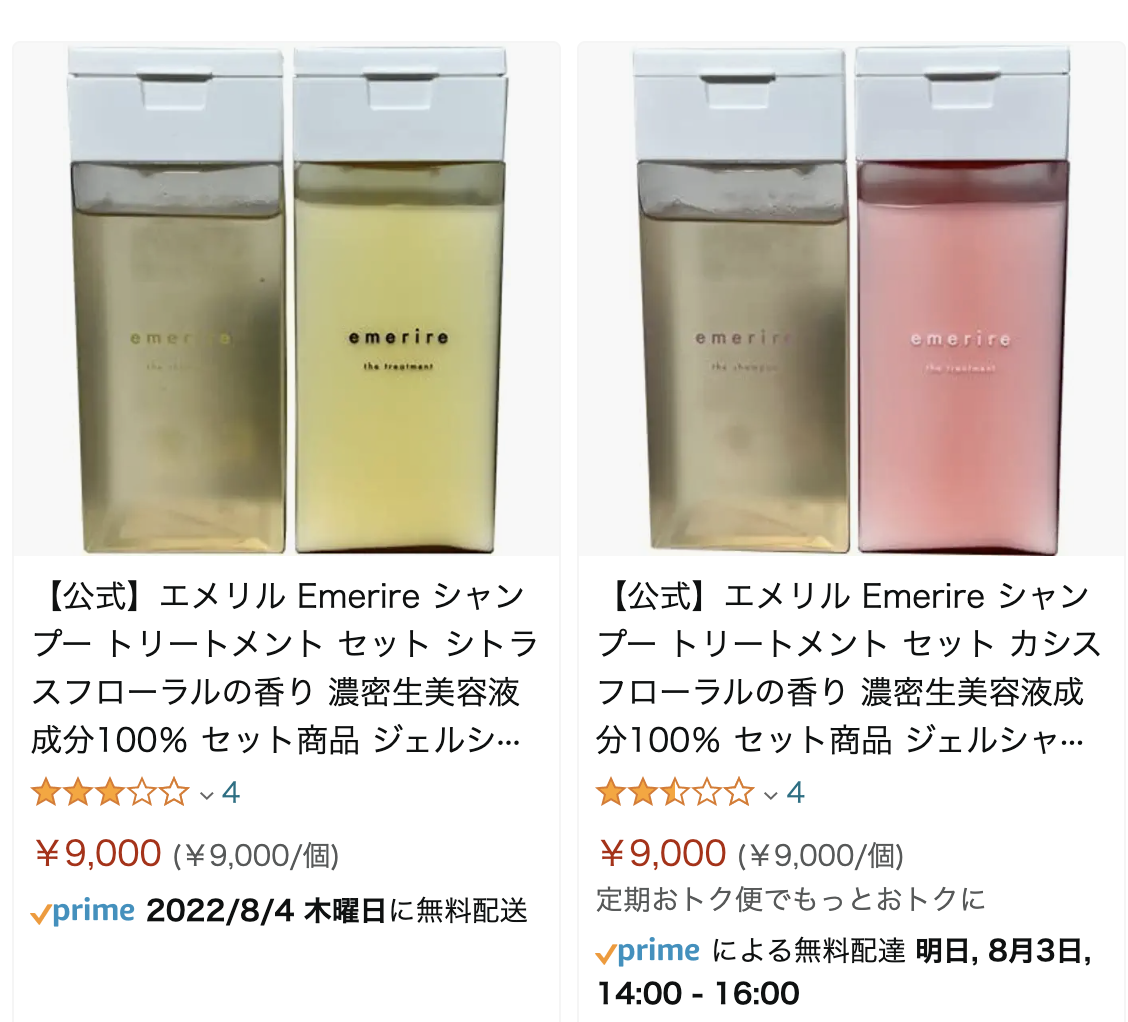Click the prime badge on right product
This screenshot has height=1022, width=1128.
click(647, 952)
